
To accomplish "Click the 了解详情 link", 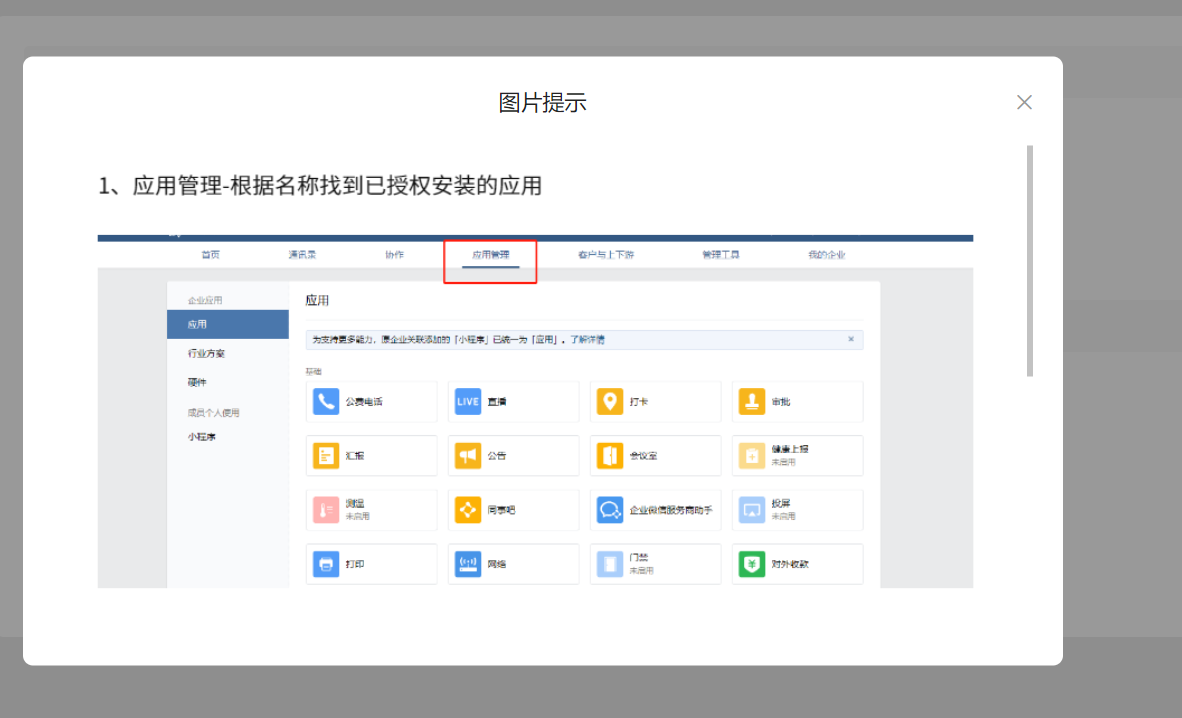I will click(x=587, y=340).
